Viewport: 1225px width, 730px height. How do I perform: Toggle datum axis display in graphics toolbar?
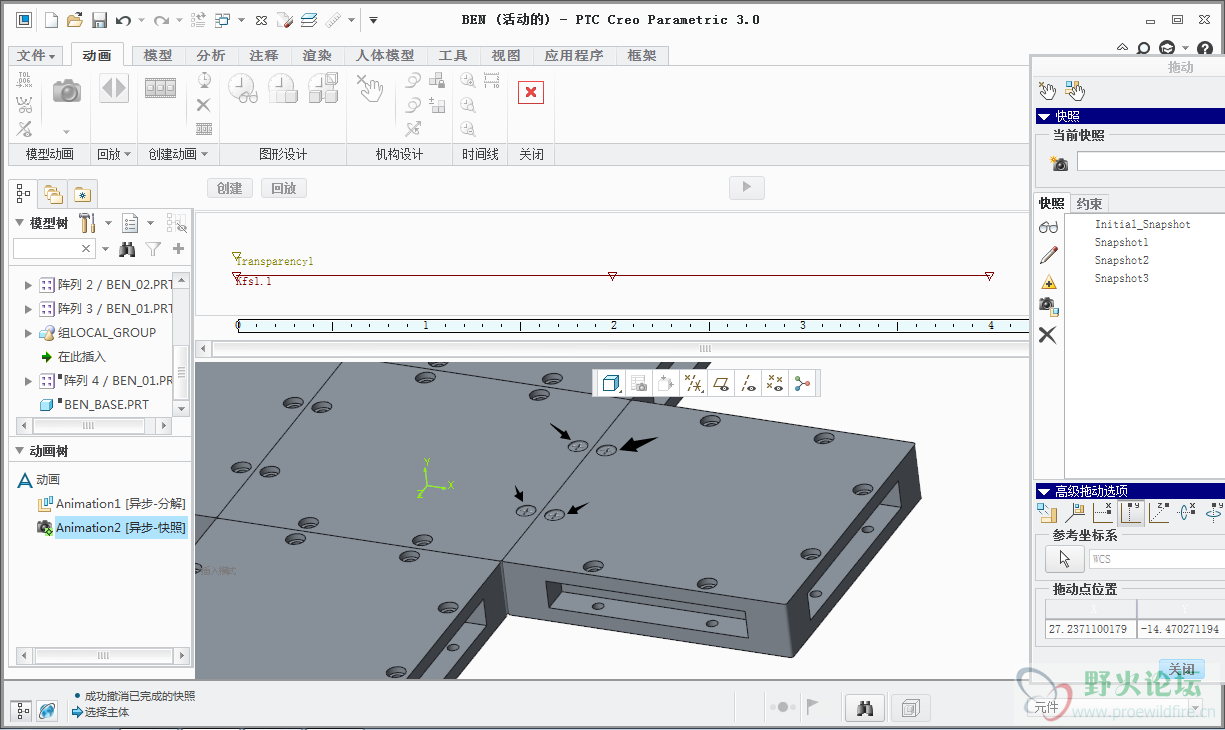point(747,382)
